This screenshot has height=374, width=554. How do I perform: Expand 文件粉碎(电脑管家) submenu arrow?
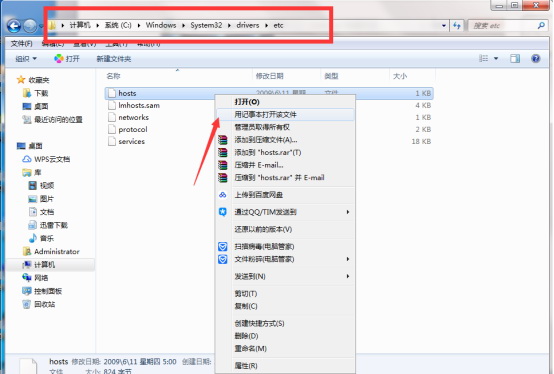click(x=348, y=259)
